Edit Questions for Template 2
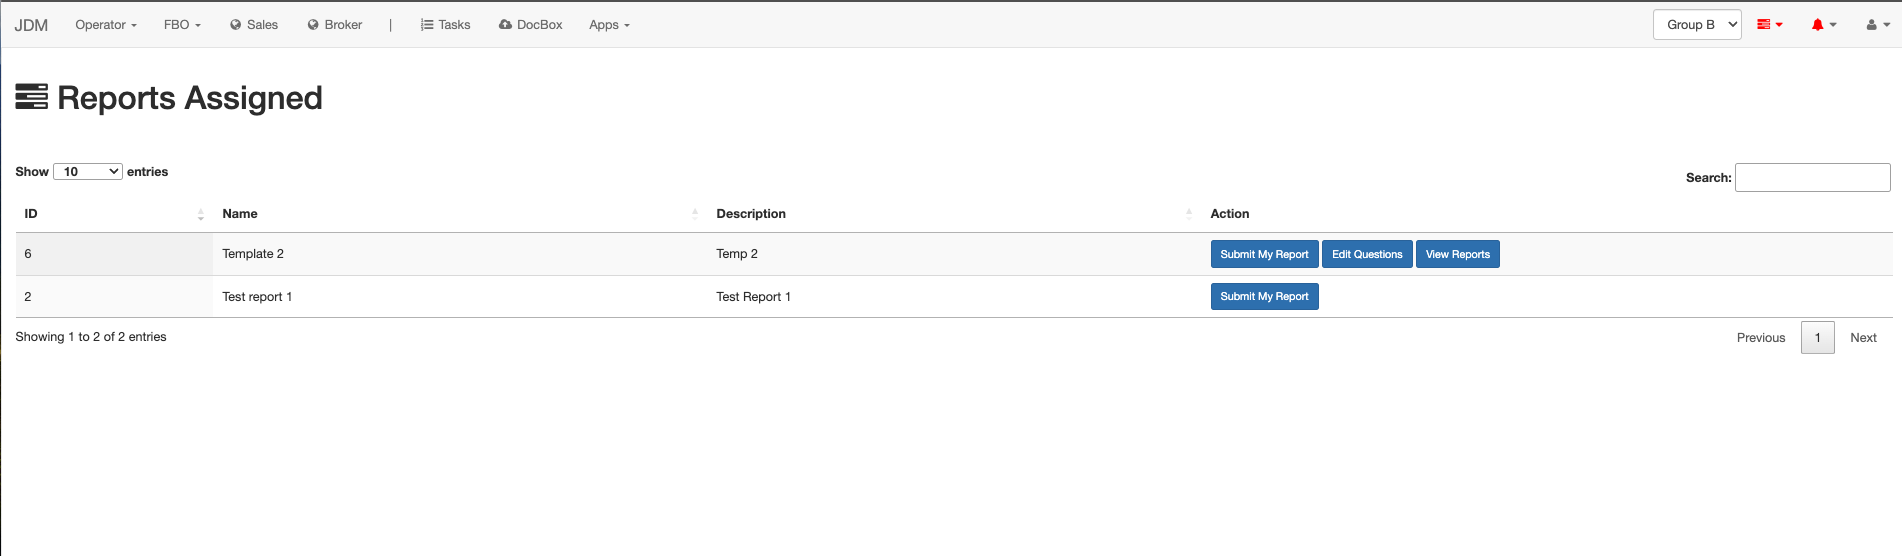Image resolution: width=1902 pixels, height=556 pixels. coord(1366,255)
